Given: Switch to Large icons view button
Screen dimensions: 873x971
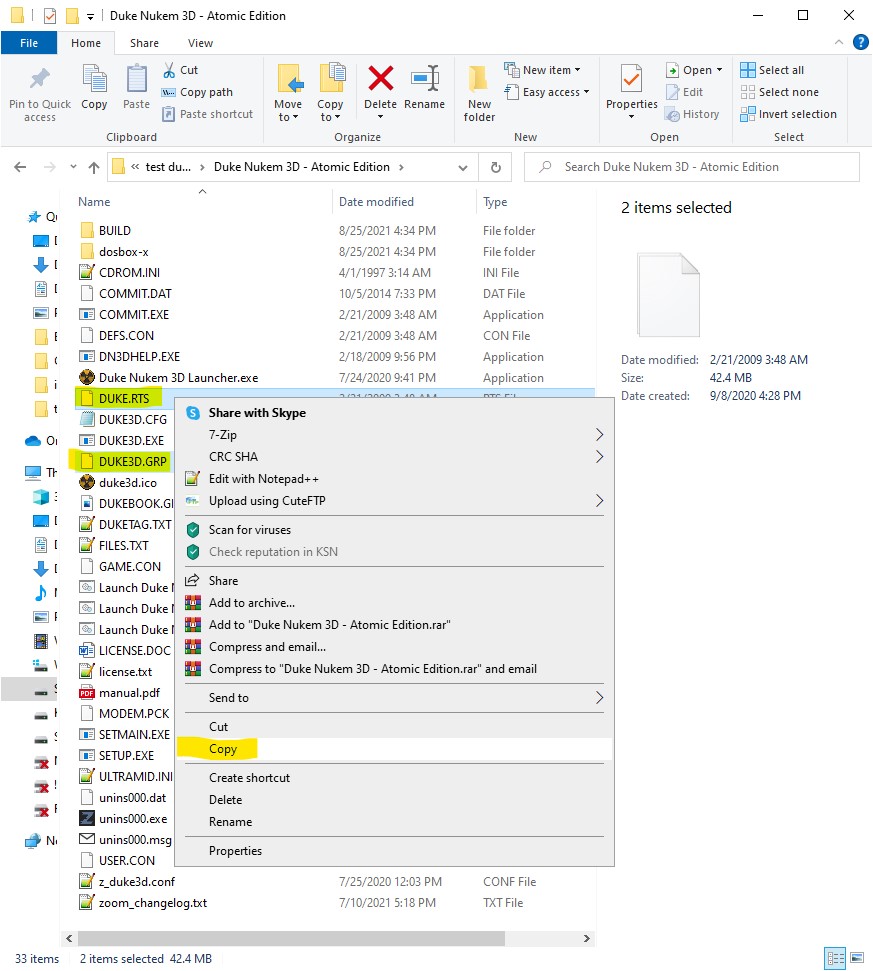Looking at the screenshot, I should (858, 959).
